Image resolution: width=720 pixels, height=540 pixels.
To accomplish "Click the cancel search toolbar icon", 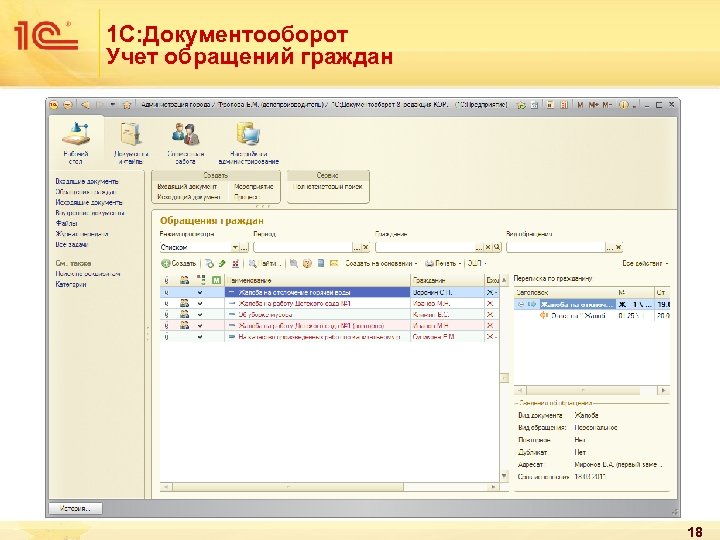I will pyautogui.click(x=294, y=264).
